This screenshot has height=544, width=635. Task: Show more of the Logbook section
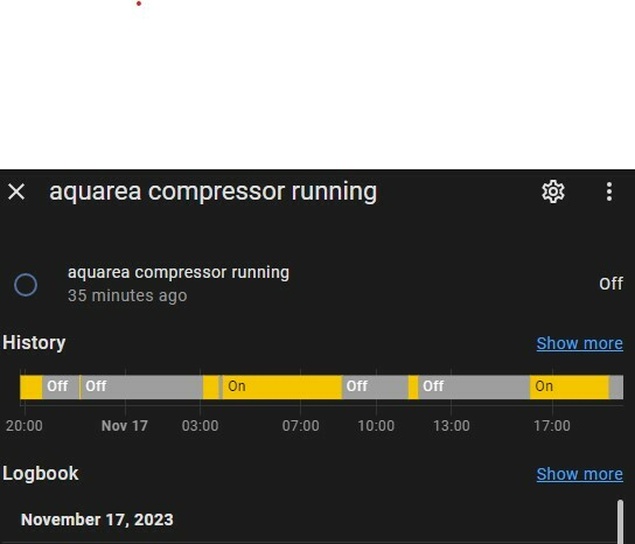click(580, 474)
